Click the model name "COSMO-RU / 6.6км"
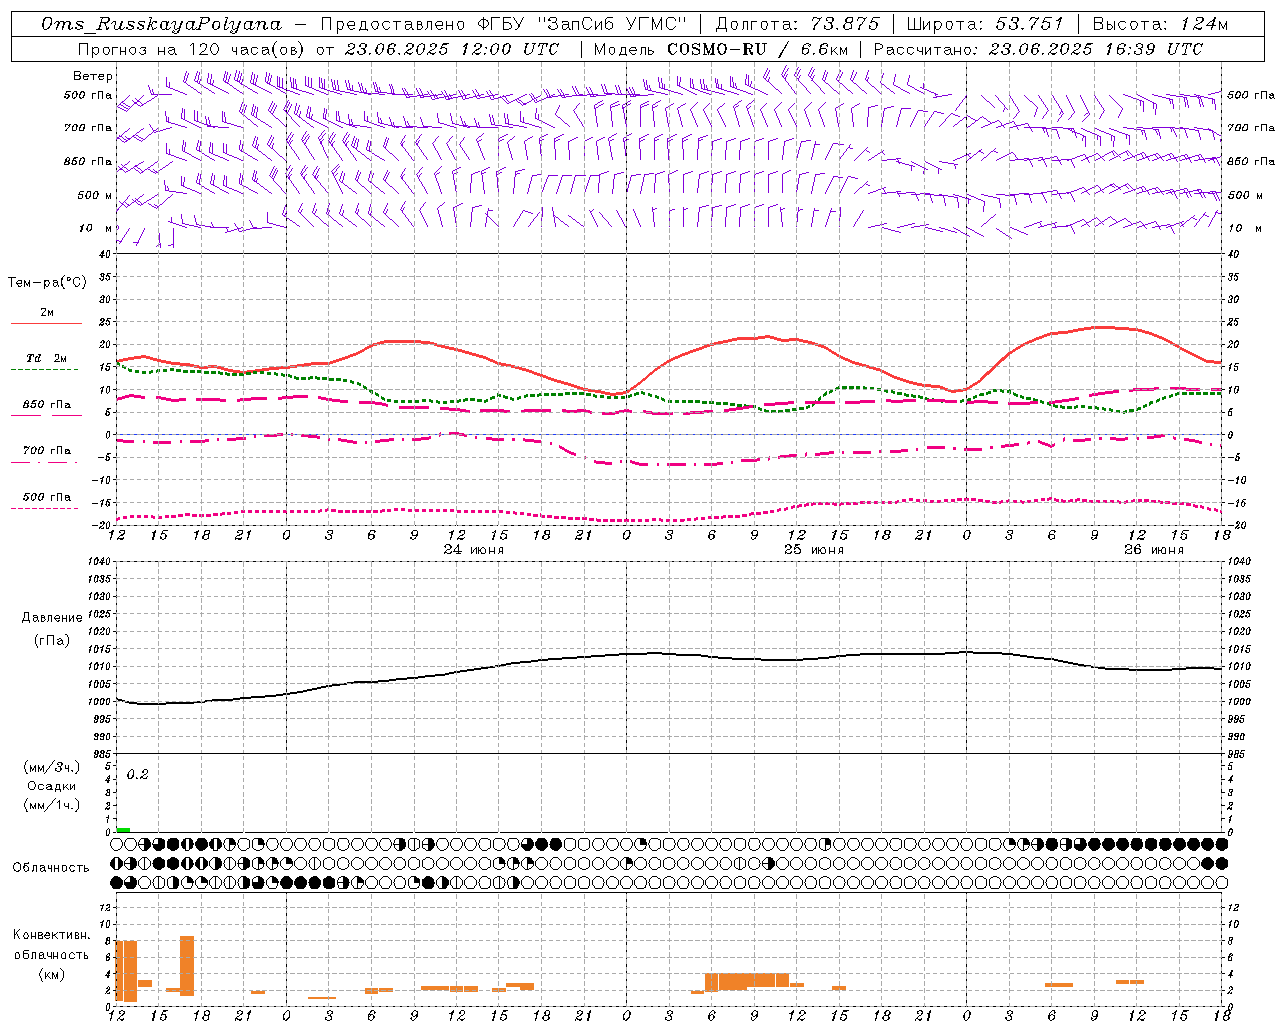The height and width of the screenshot is (1024, 1280). coord(758,49)
